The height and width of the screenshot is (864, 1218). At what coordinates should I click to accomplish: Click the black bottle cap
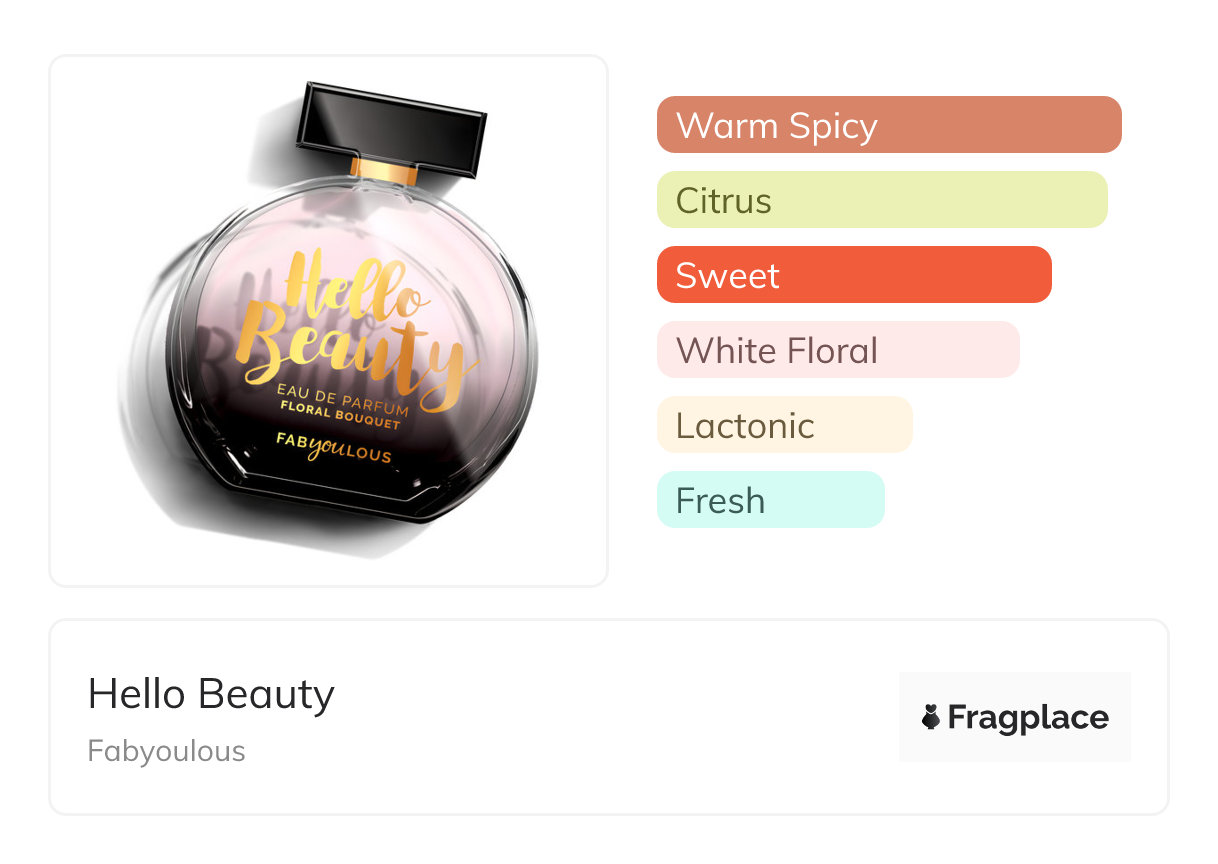coord(391,124)
